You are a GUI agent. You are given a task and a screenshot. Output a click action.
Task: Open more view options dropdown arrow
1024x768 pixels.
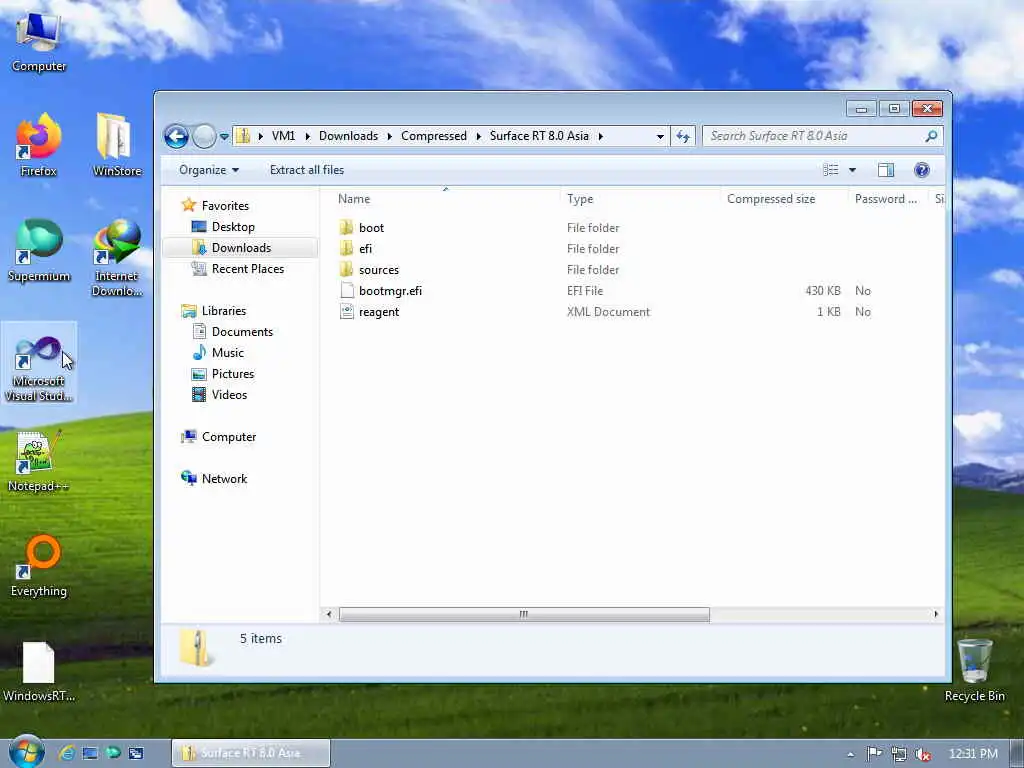(852, 170)
